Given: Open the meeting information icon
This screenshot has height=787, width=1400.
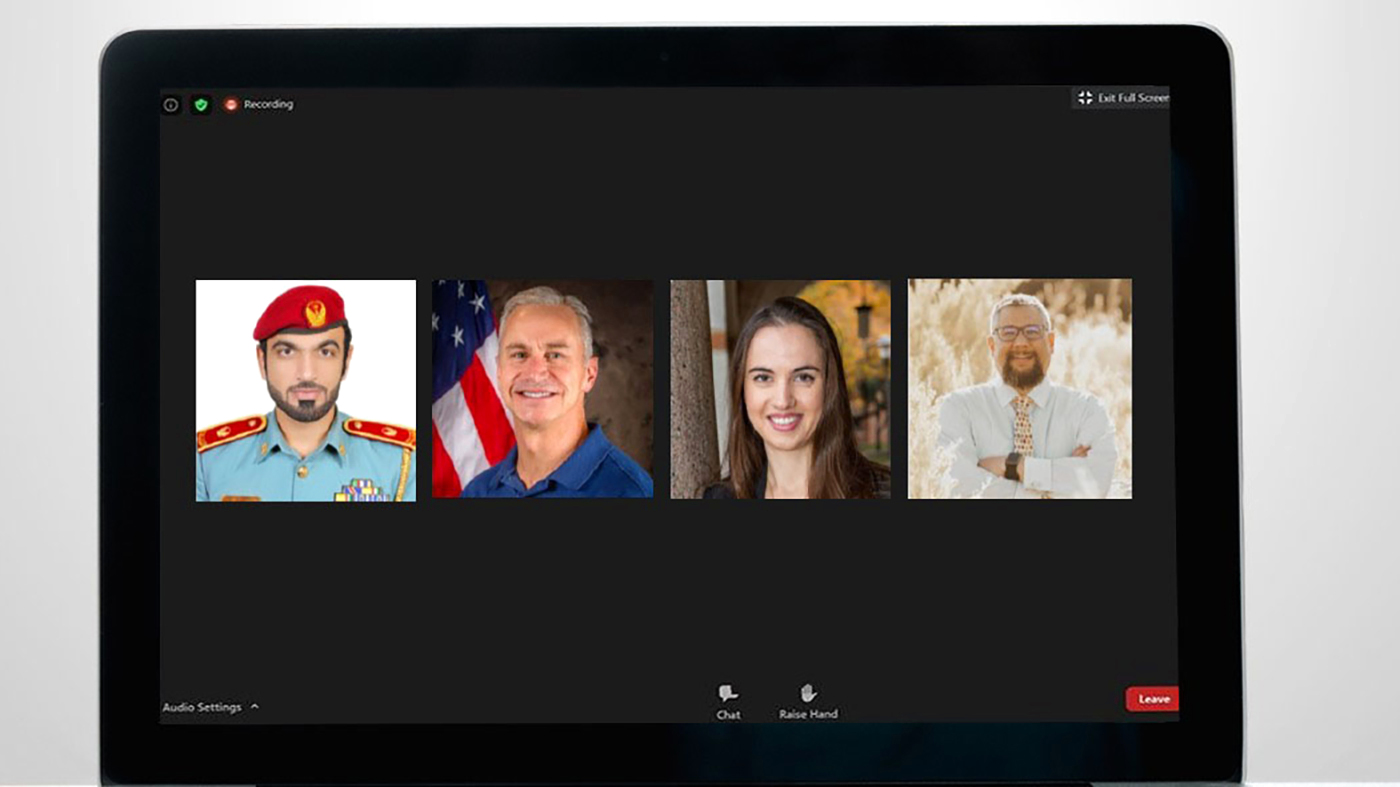Looking at the screenshot, I should pos(171,105).
